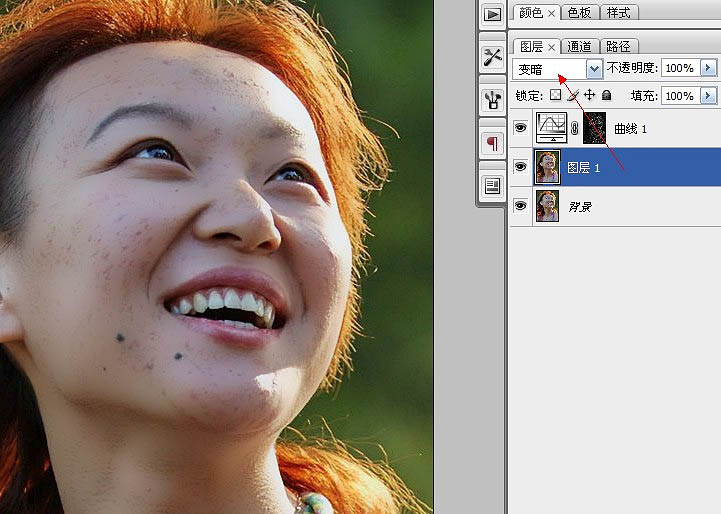Close the 图层 panel tab
This screenshot has height=514, width=721.
pyautogui.click(x=551, y=47)
